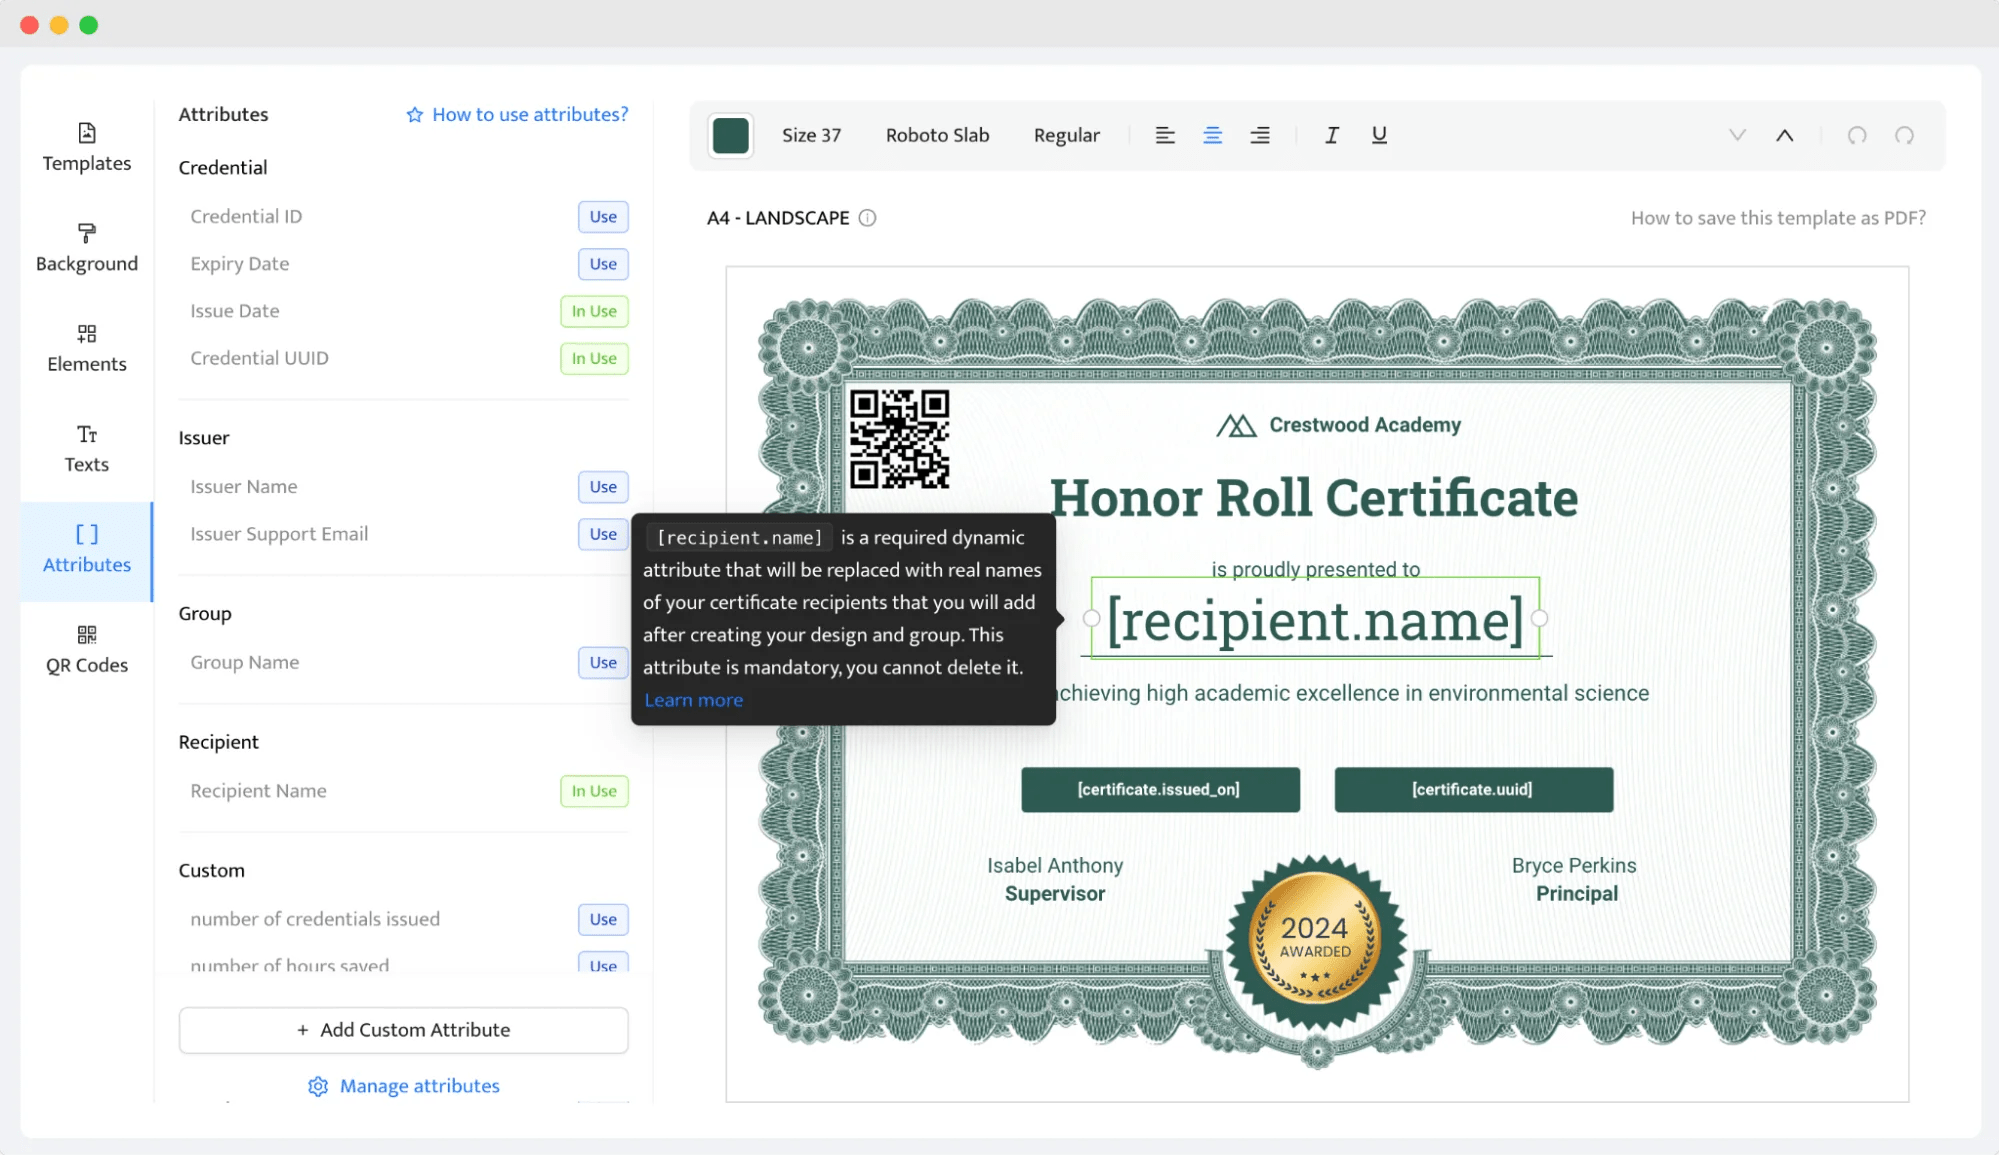Toggle underline formatting
Viewport: 1999px width, 1155px height.
1379,135
